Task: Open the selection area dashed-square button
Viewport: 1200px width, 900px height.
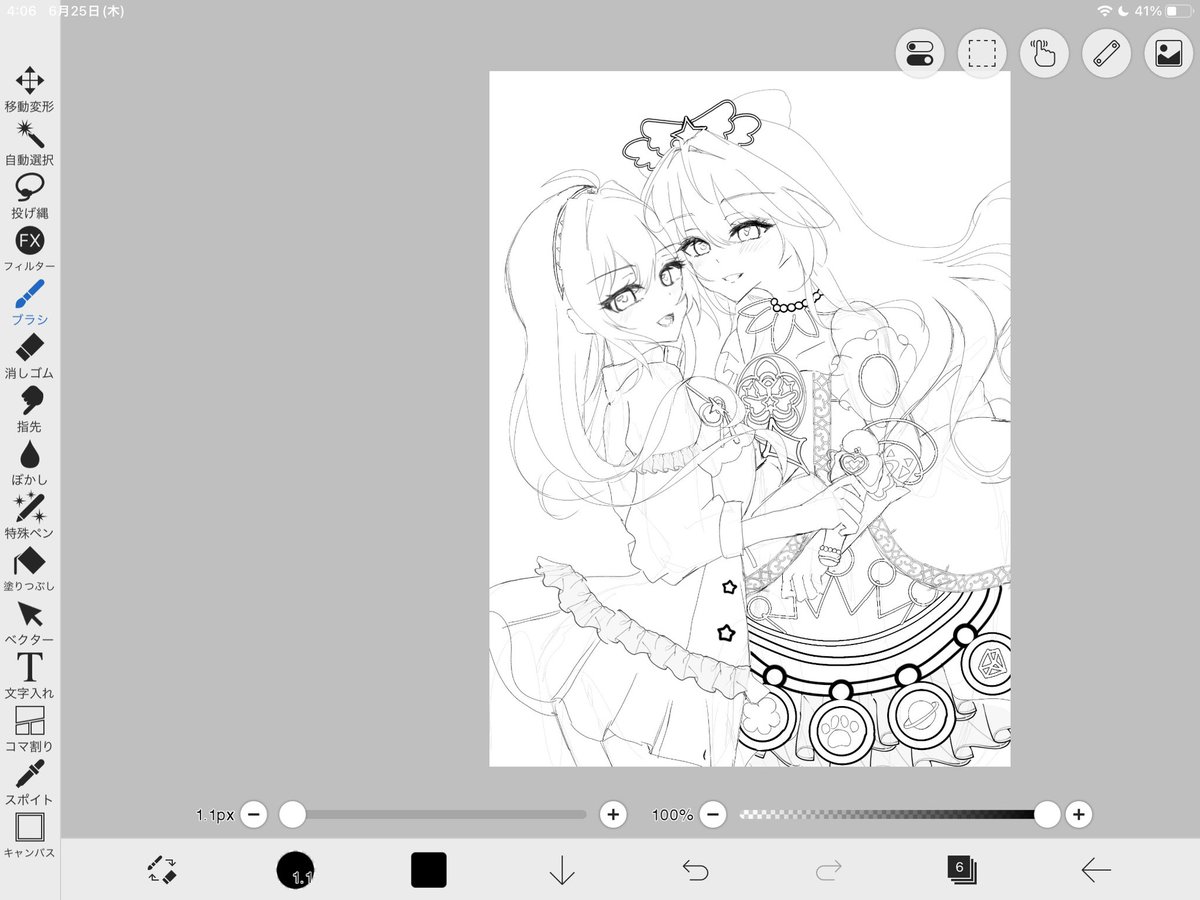Action: click(982, 54)
